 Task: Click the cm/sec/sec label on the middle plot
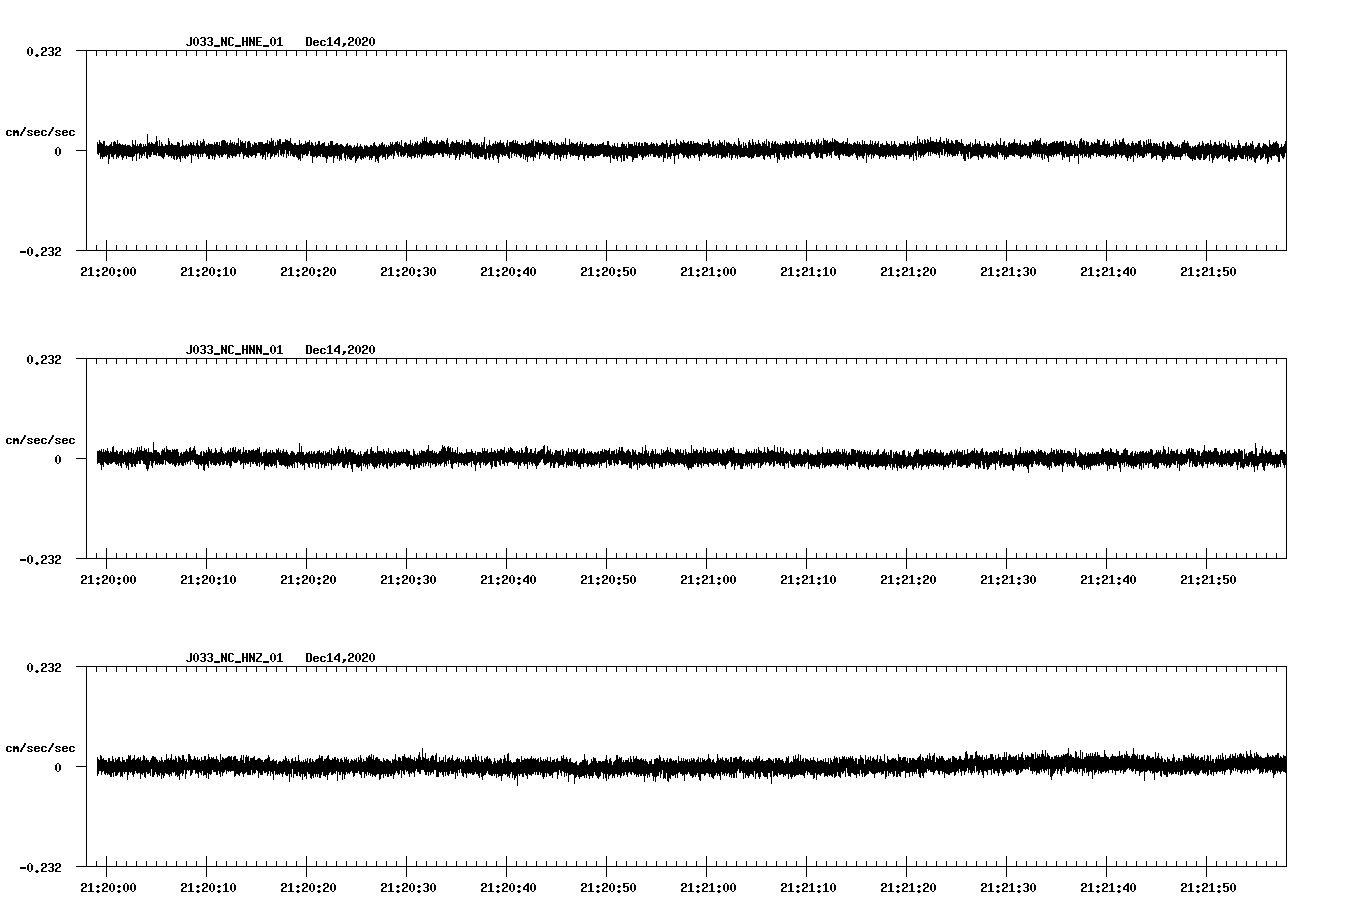(41, 439)
